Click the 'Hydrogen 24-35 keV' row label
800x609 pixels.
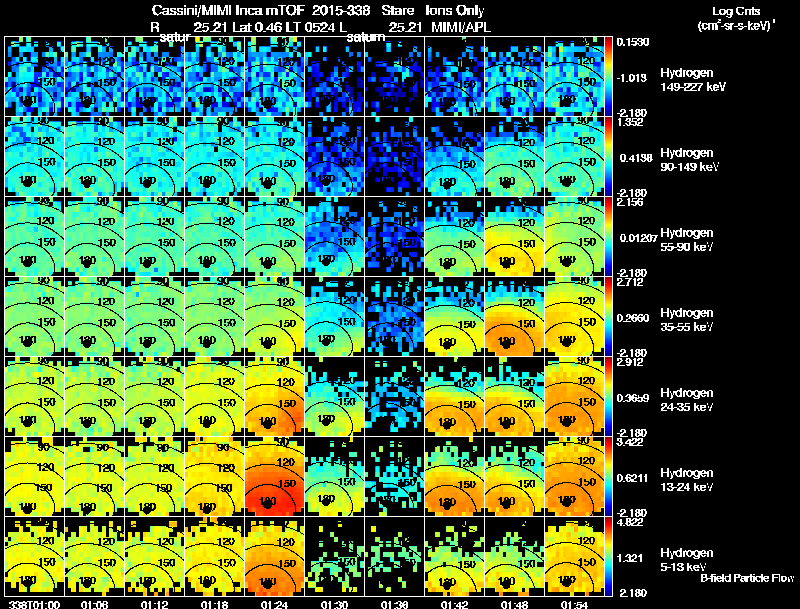coord(686,400)
